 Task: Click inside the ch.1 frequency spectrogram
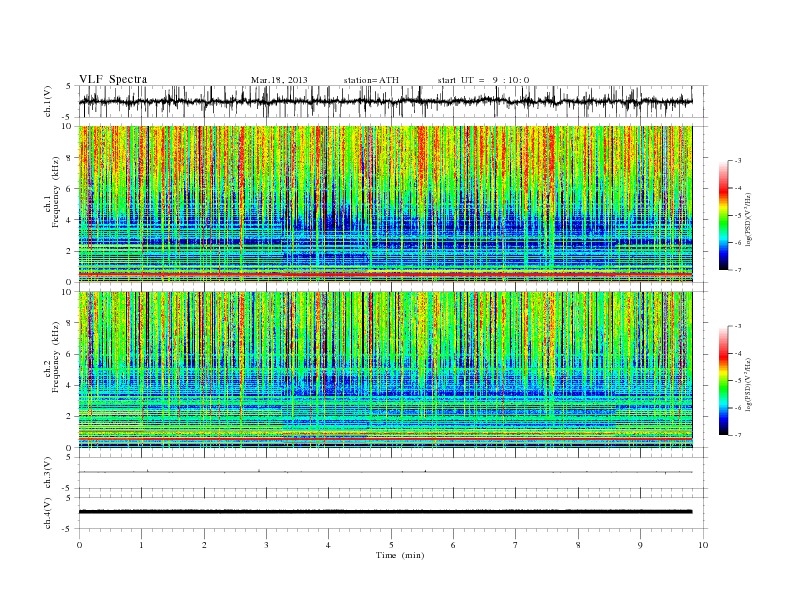click(385, 204)
